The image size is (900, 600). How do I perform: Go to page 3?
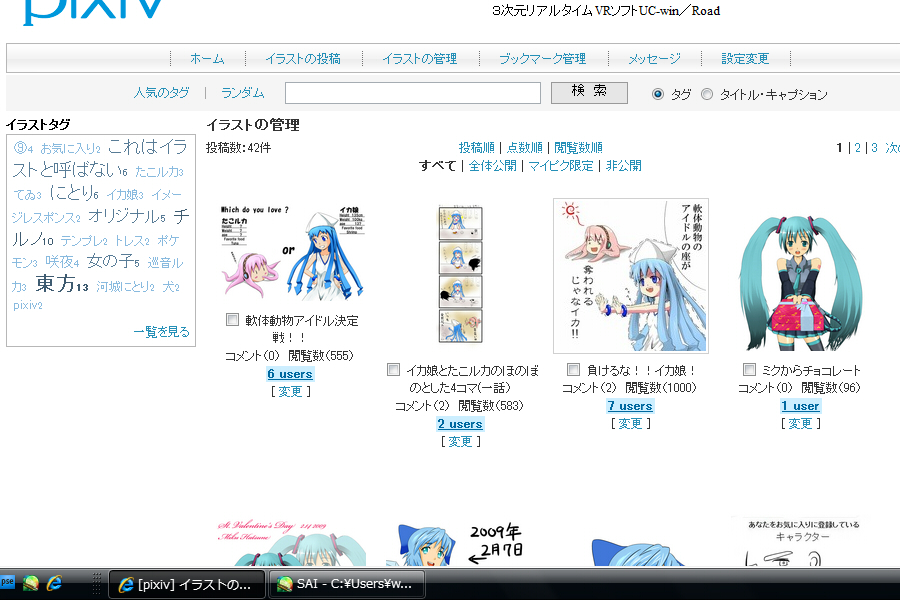874,148
